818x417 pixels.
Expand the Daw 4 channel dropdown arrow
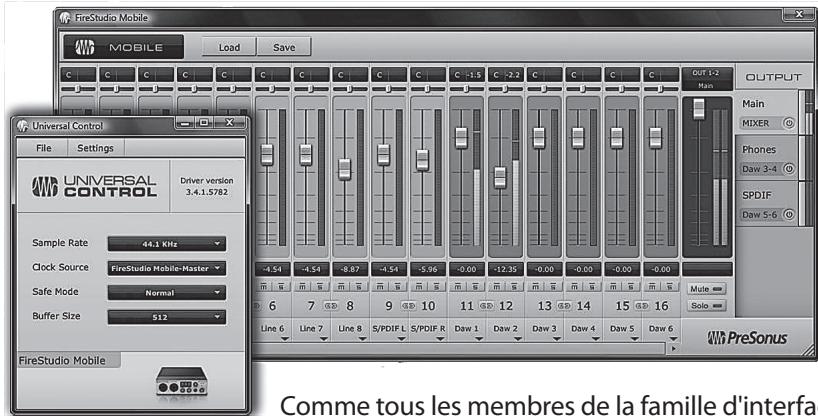(x=596, y=339)
